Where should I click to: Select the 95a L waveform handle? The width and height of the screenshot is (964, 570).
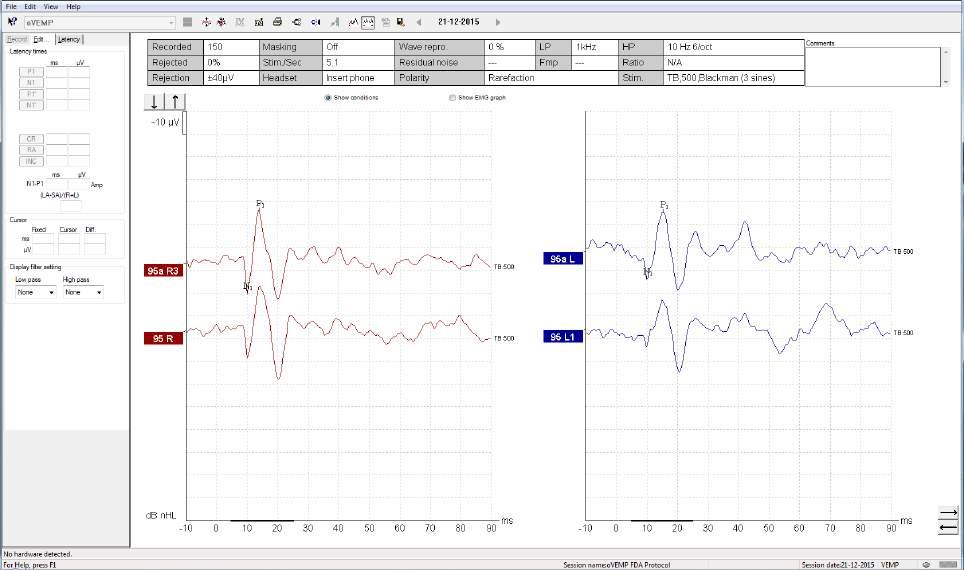(563, 259)
